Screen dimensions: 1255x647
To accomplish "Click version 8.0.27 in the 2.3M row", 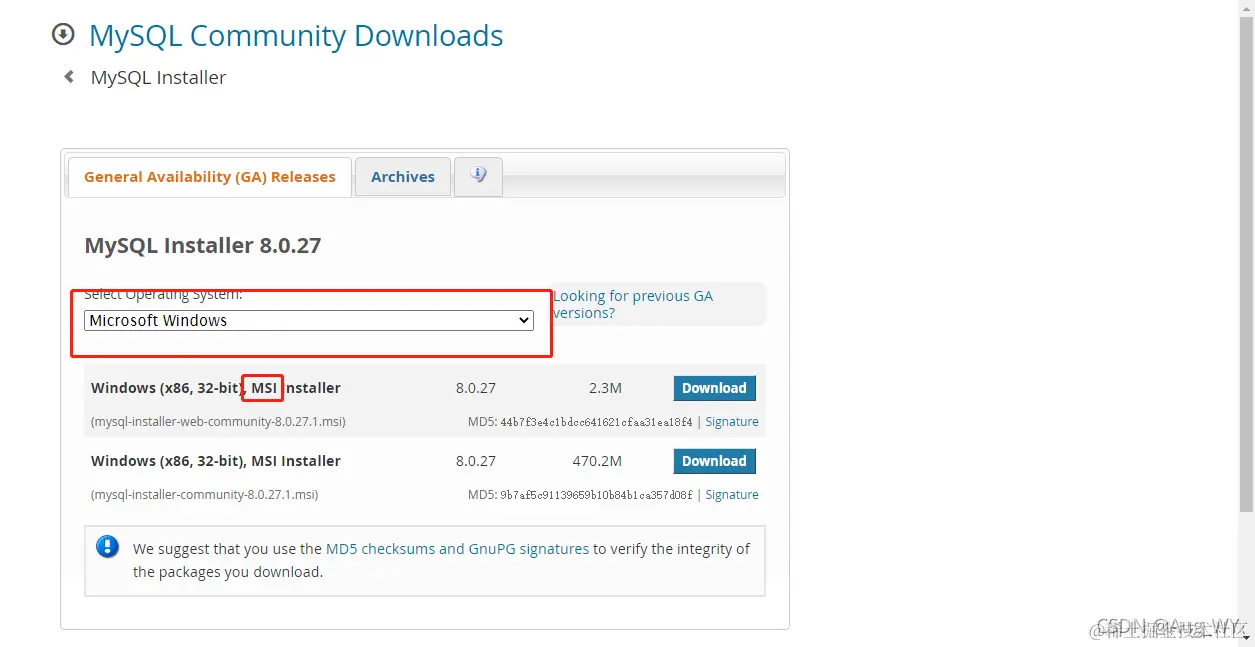I will (x=476, y=388).
